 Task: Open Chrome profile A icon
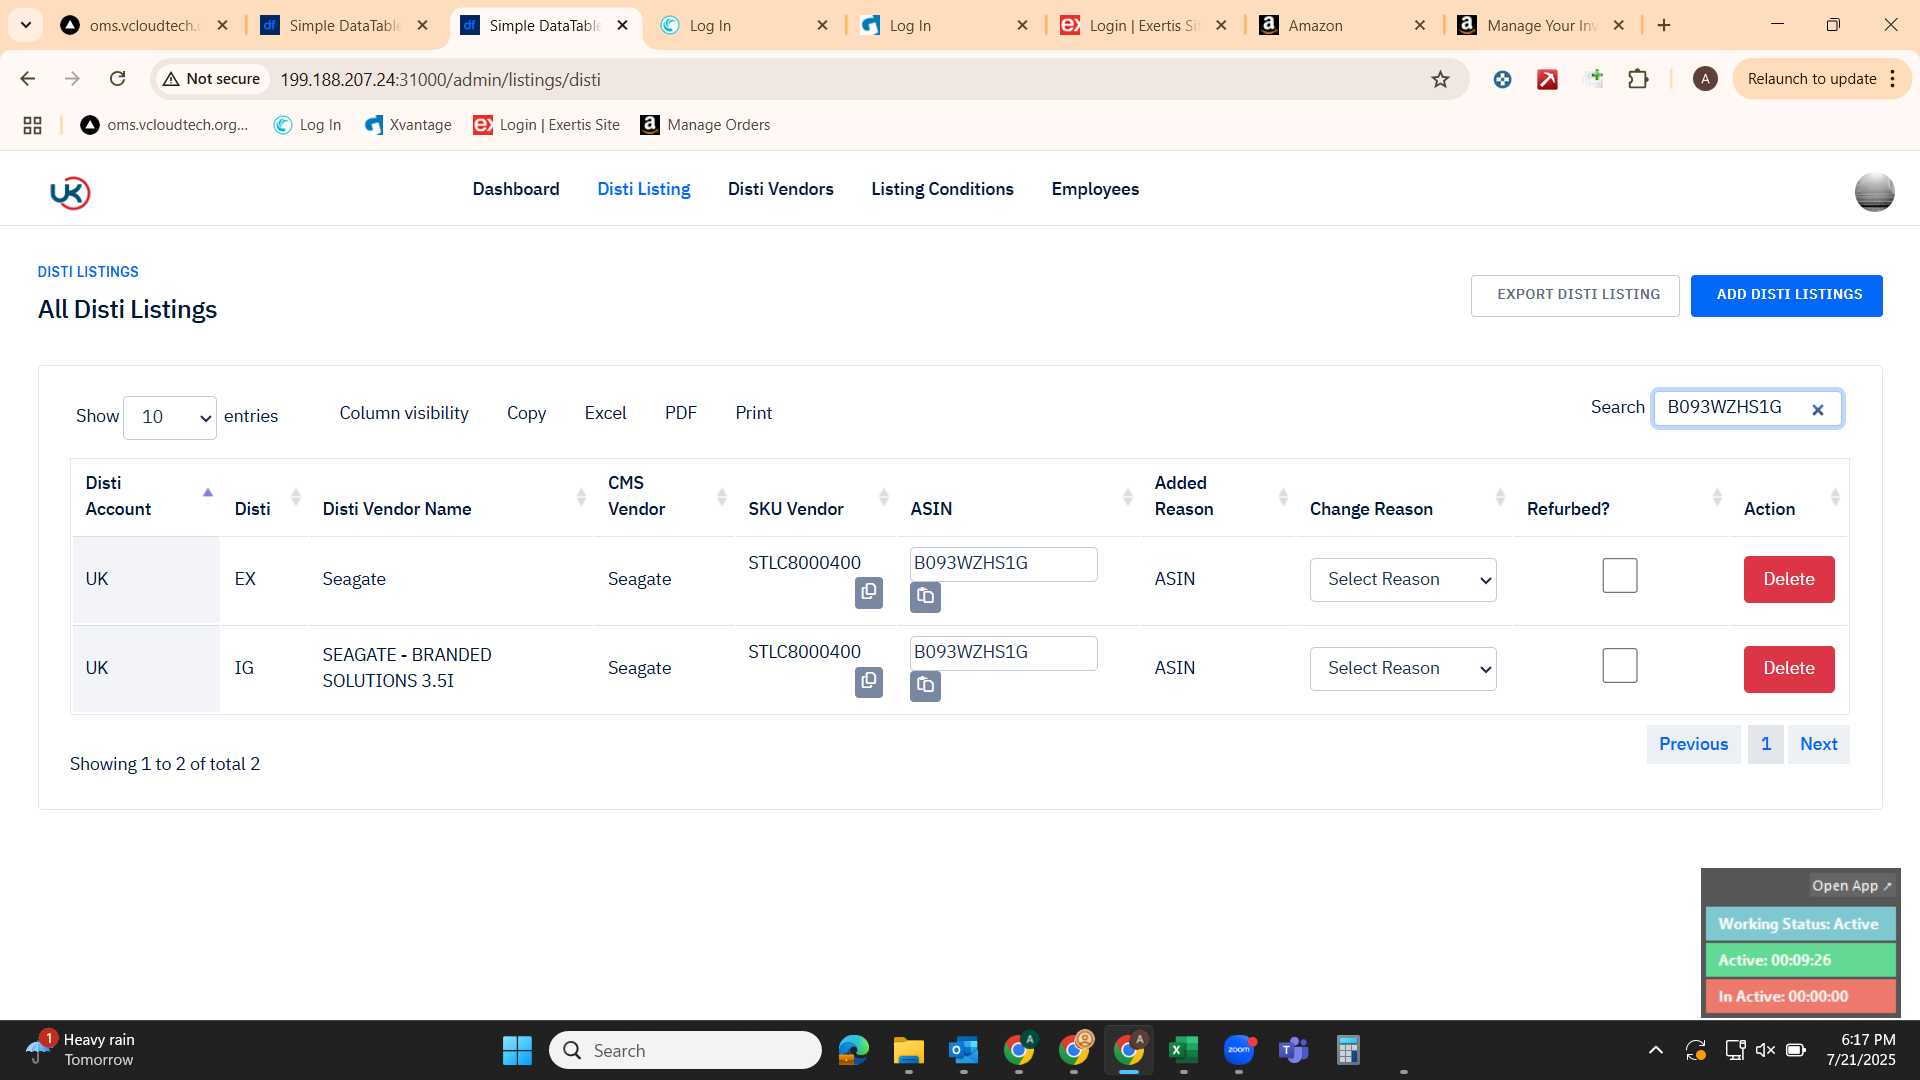[1705, 79]
